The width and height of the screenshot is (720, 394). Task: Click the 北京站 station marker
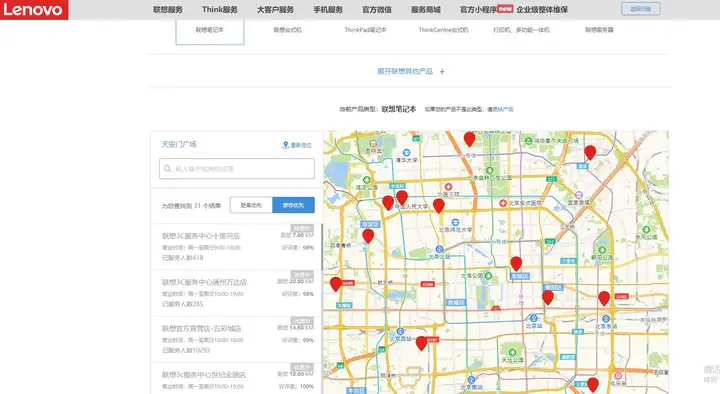(x=534, y=318)
